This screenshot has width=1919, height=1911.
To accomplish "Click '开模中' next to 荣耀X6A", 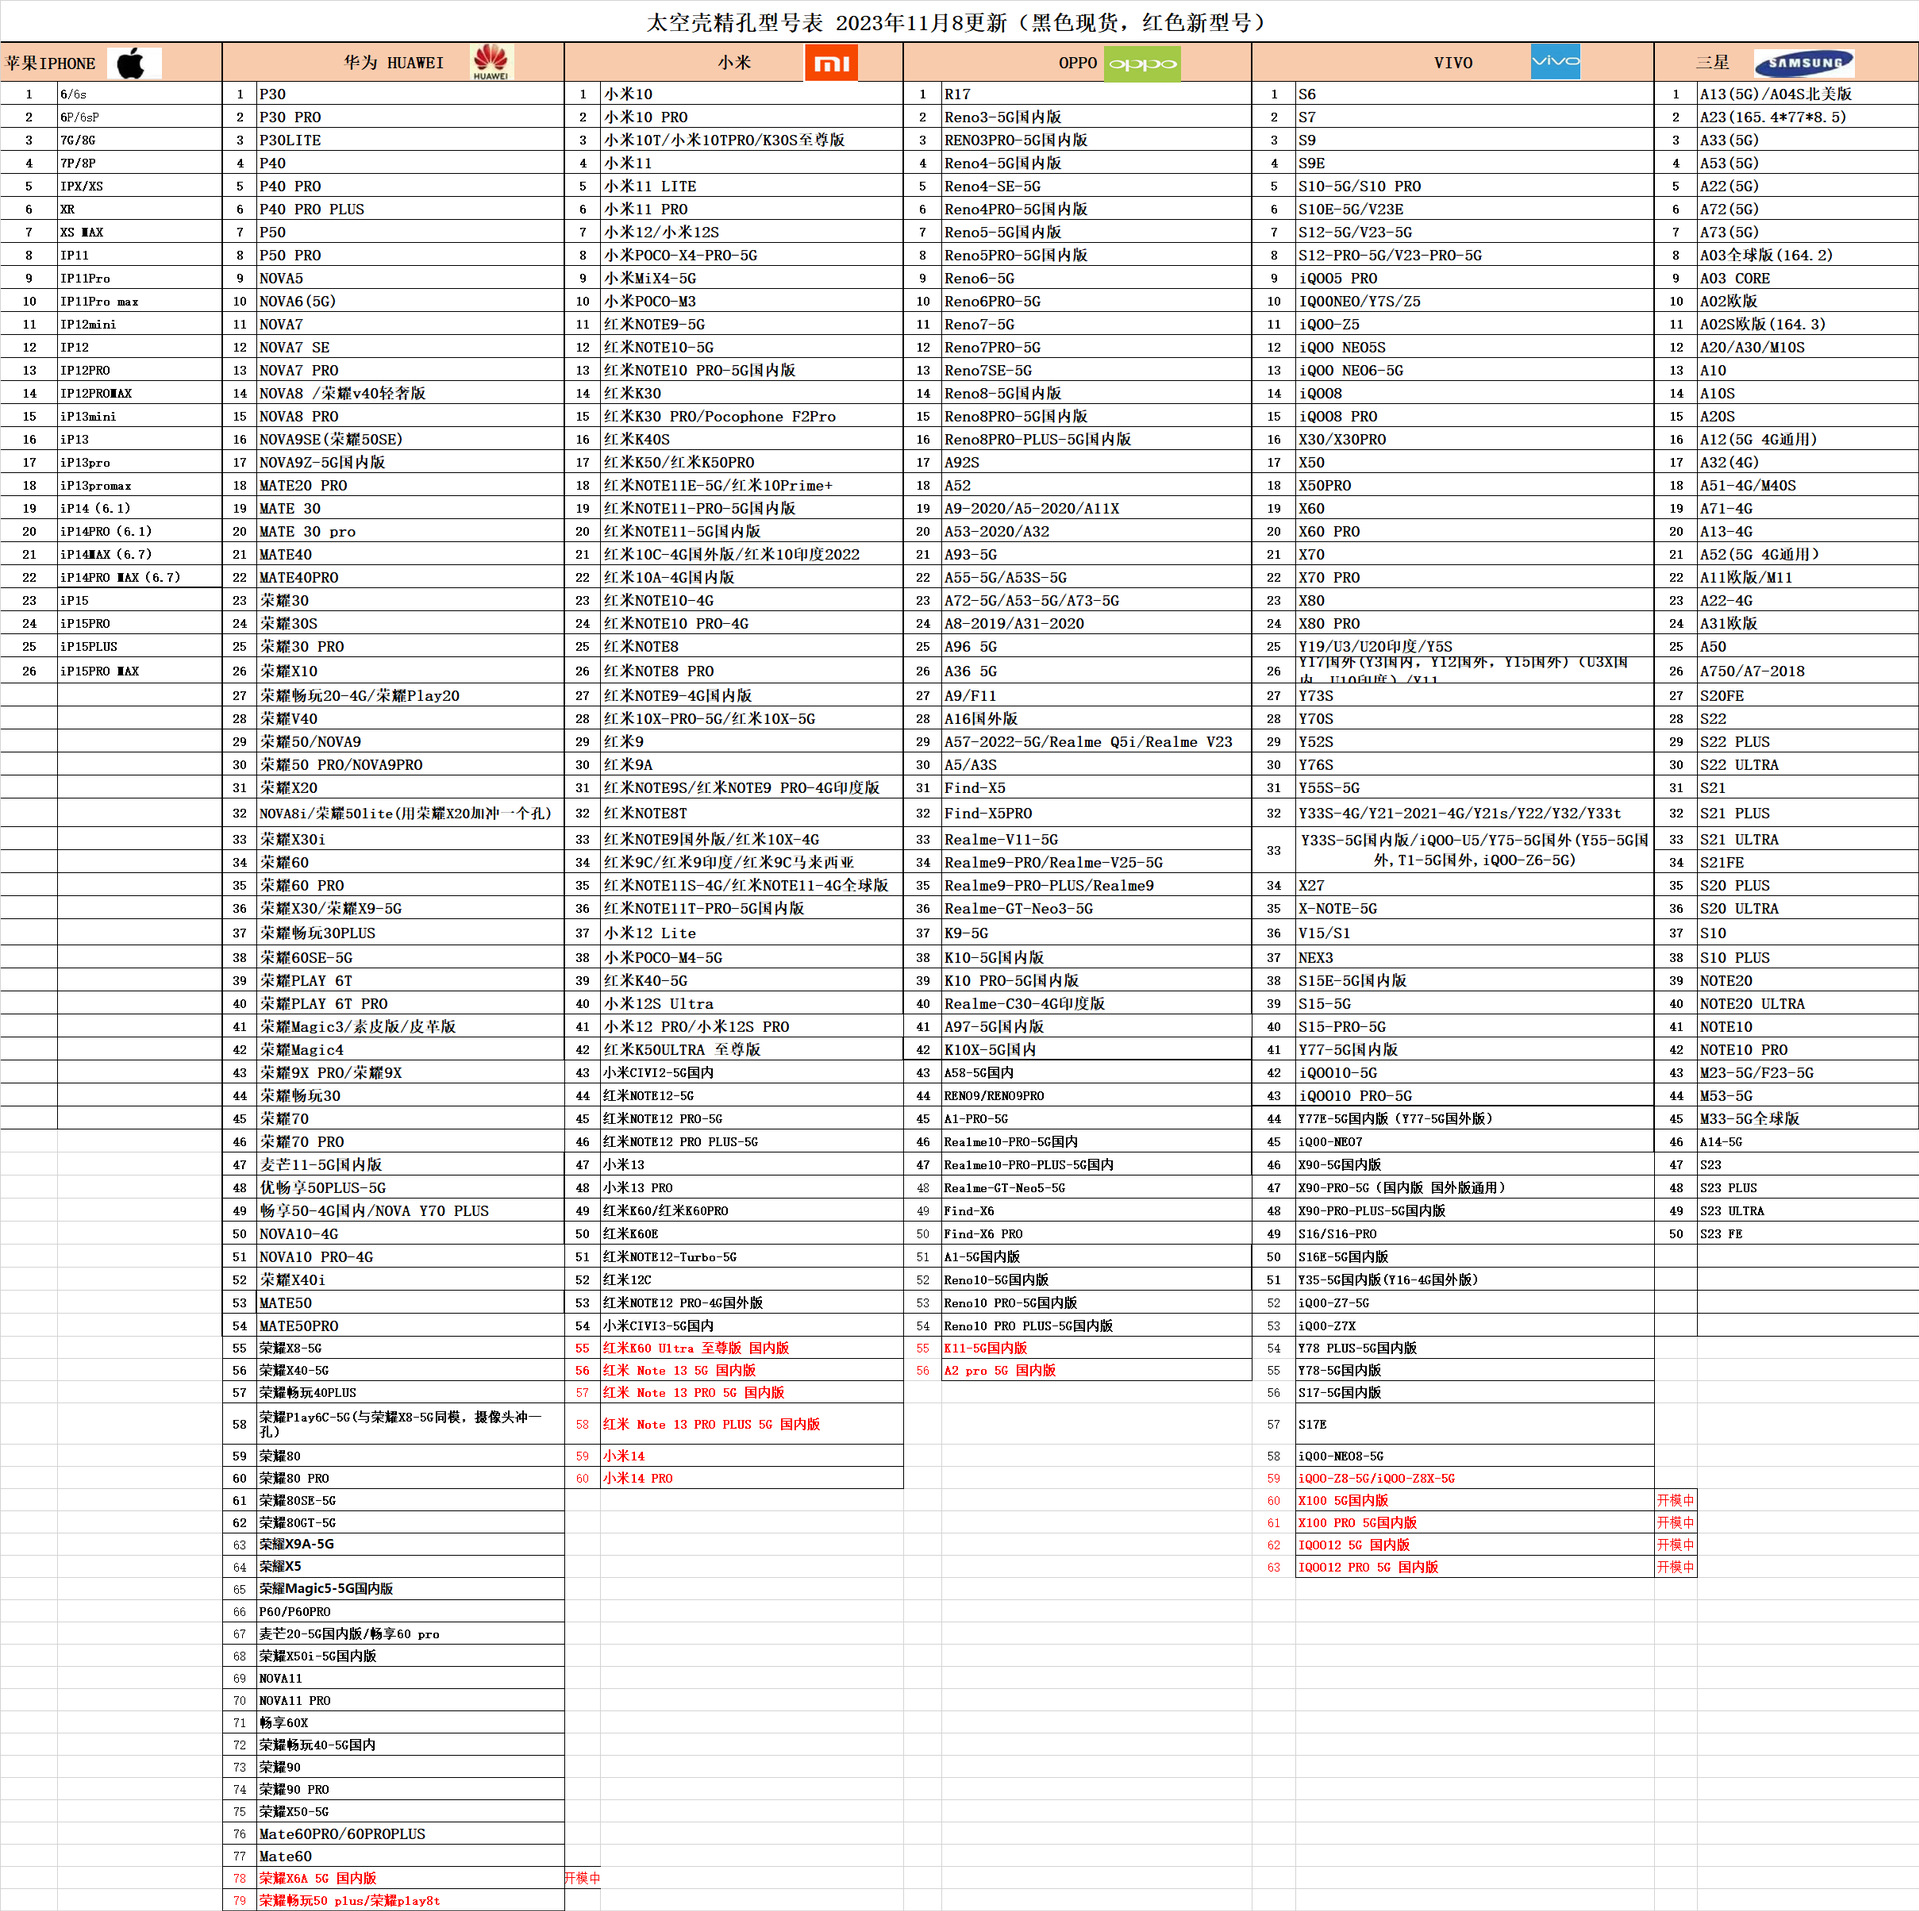I will pos(582,1877).
